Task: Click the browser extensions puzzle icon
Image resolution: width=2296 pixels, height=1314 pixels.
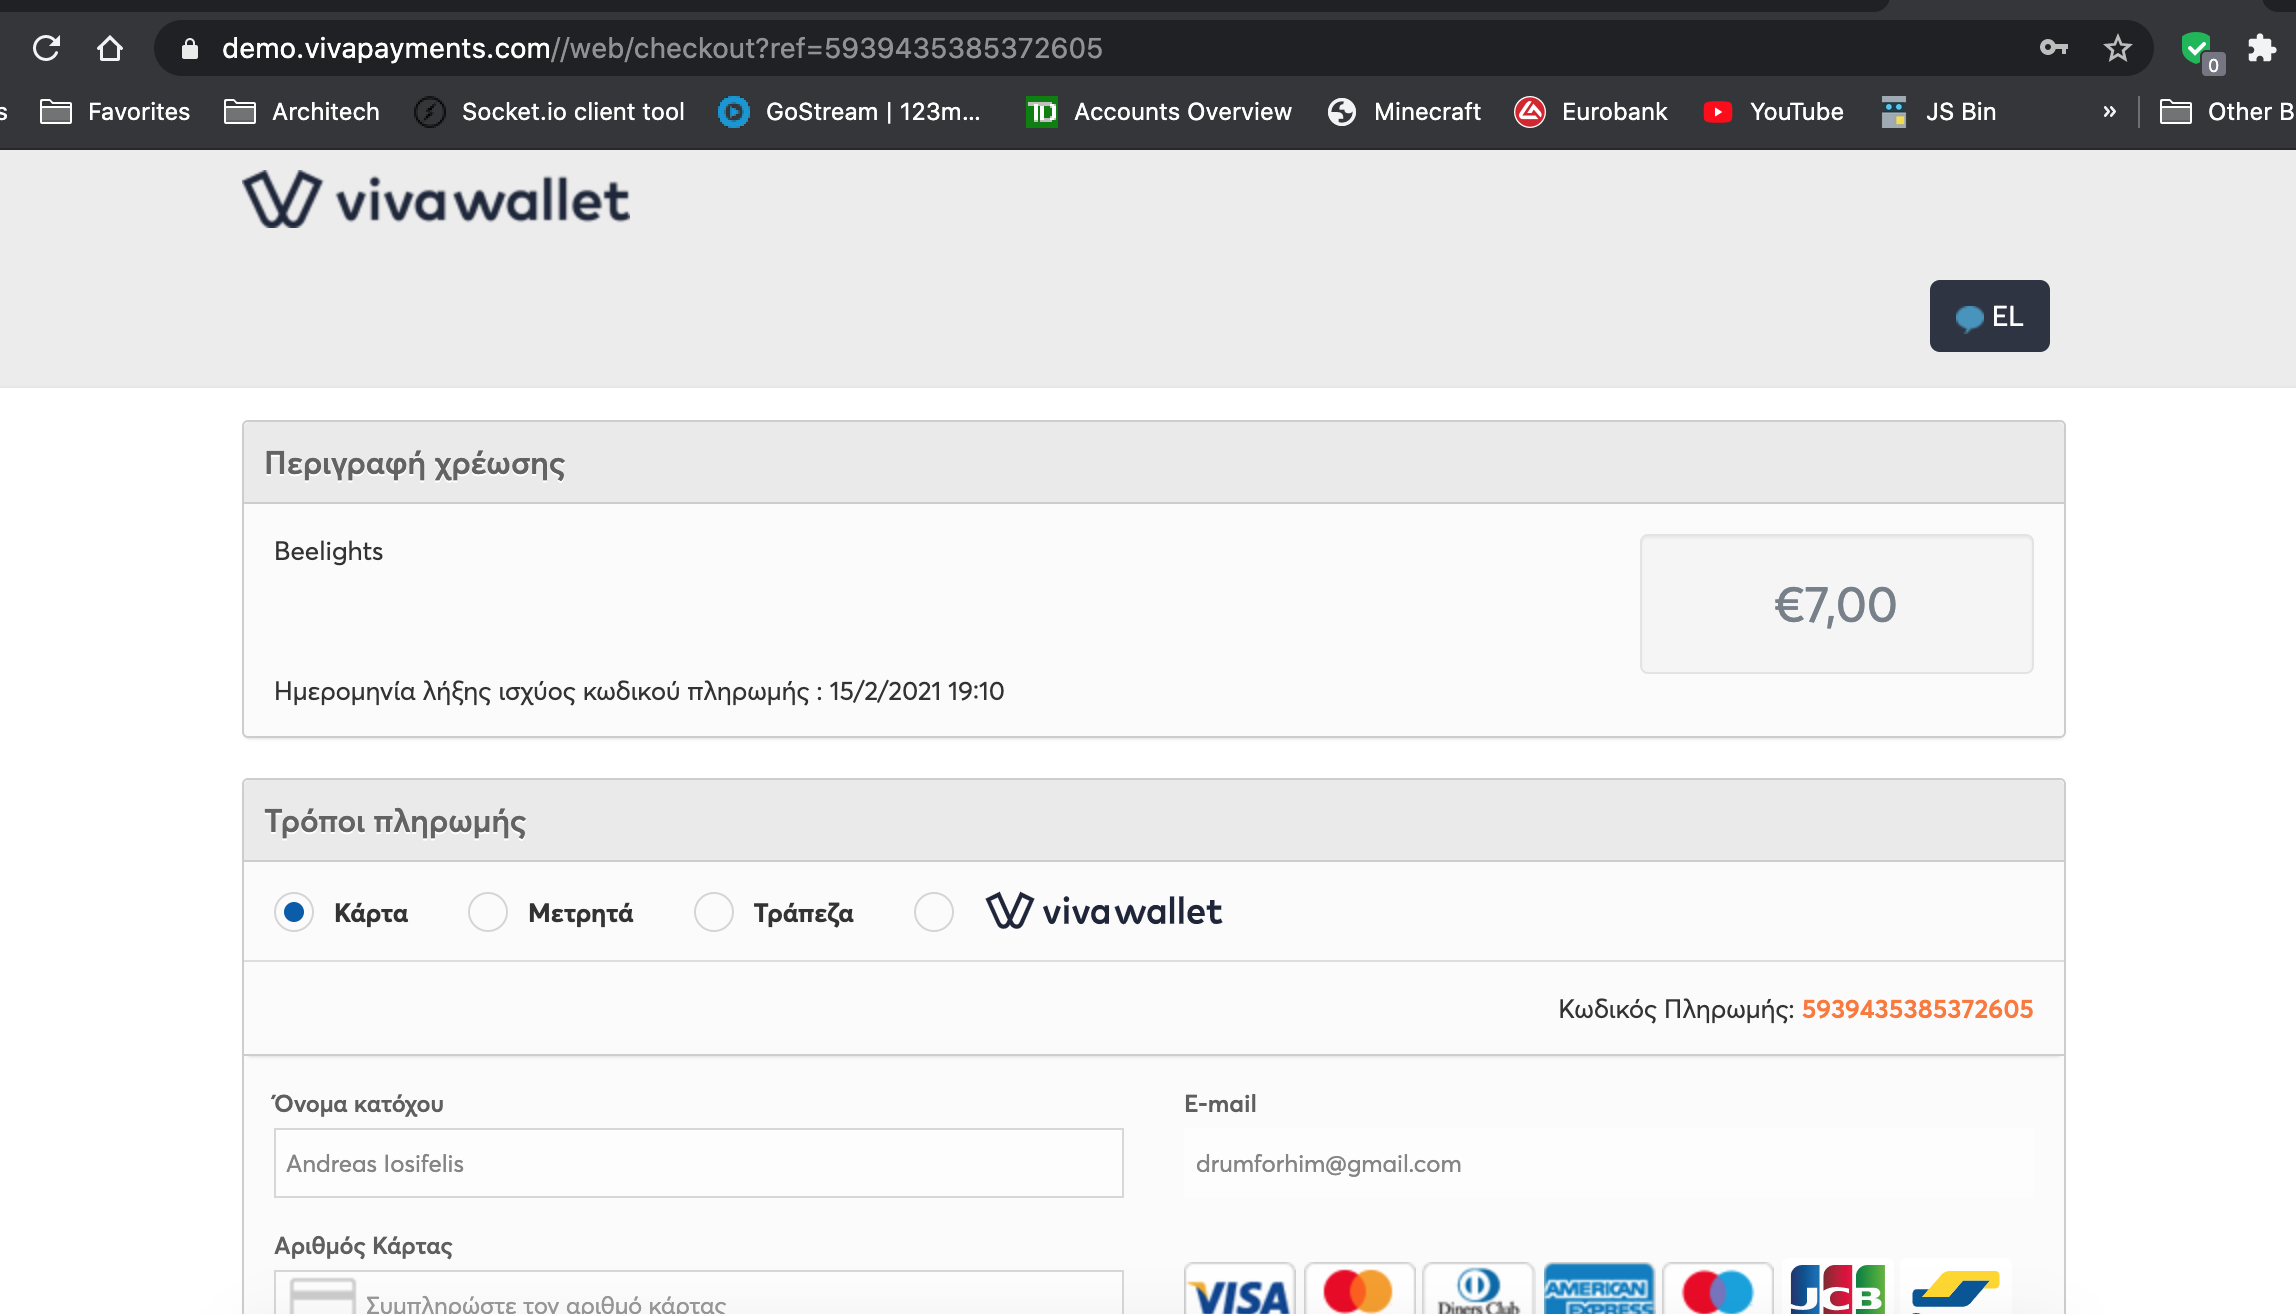Action: coord(2262,46)
